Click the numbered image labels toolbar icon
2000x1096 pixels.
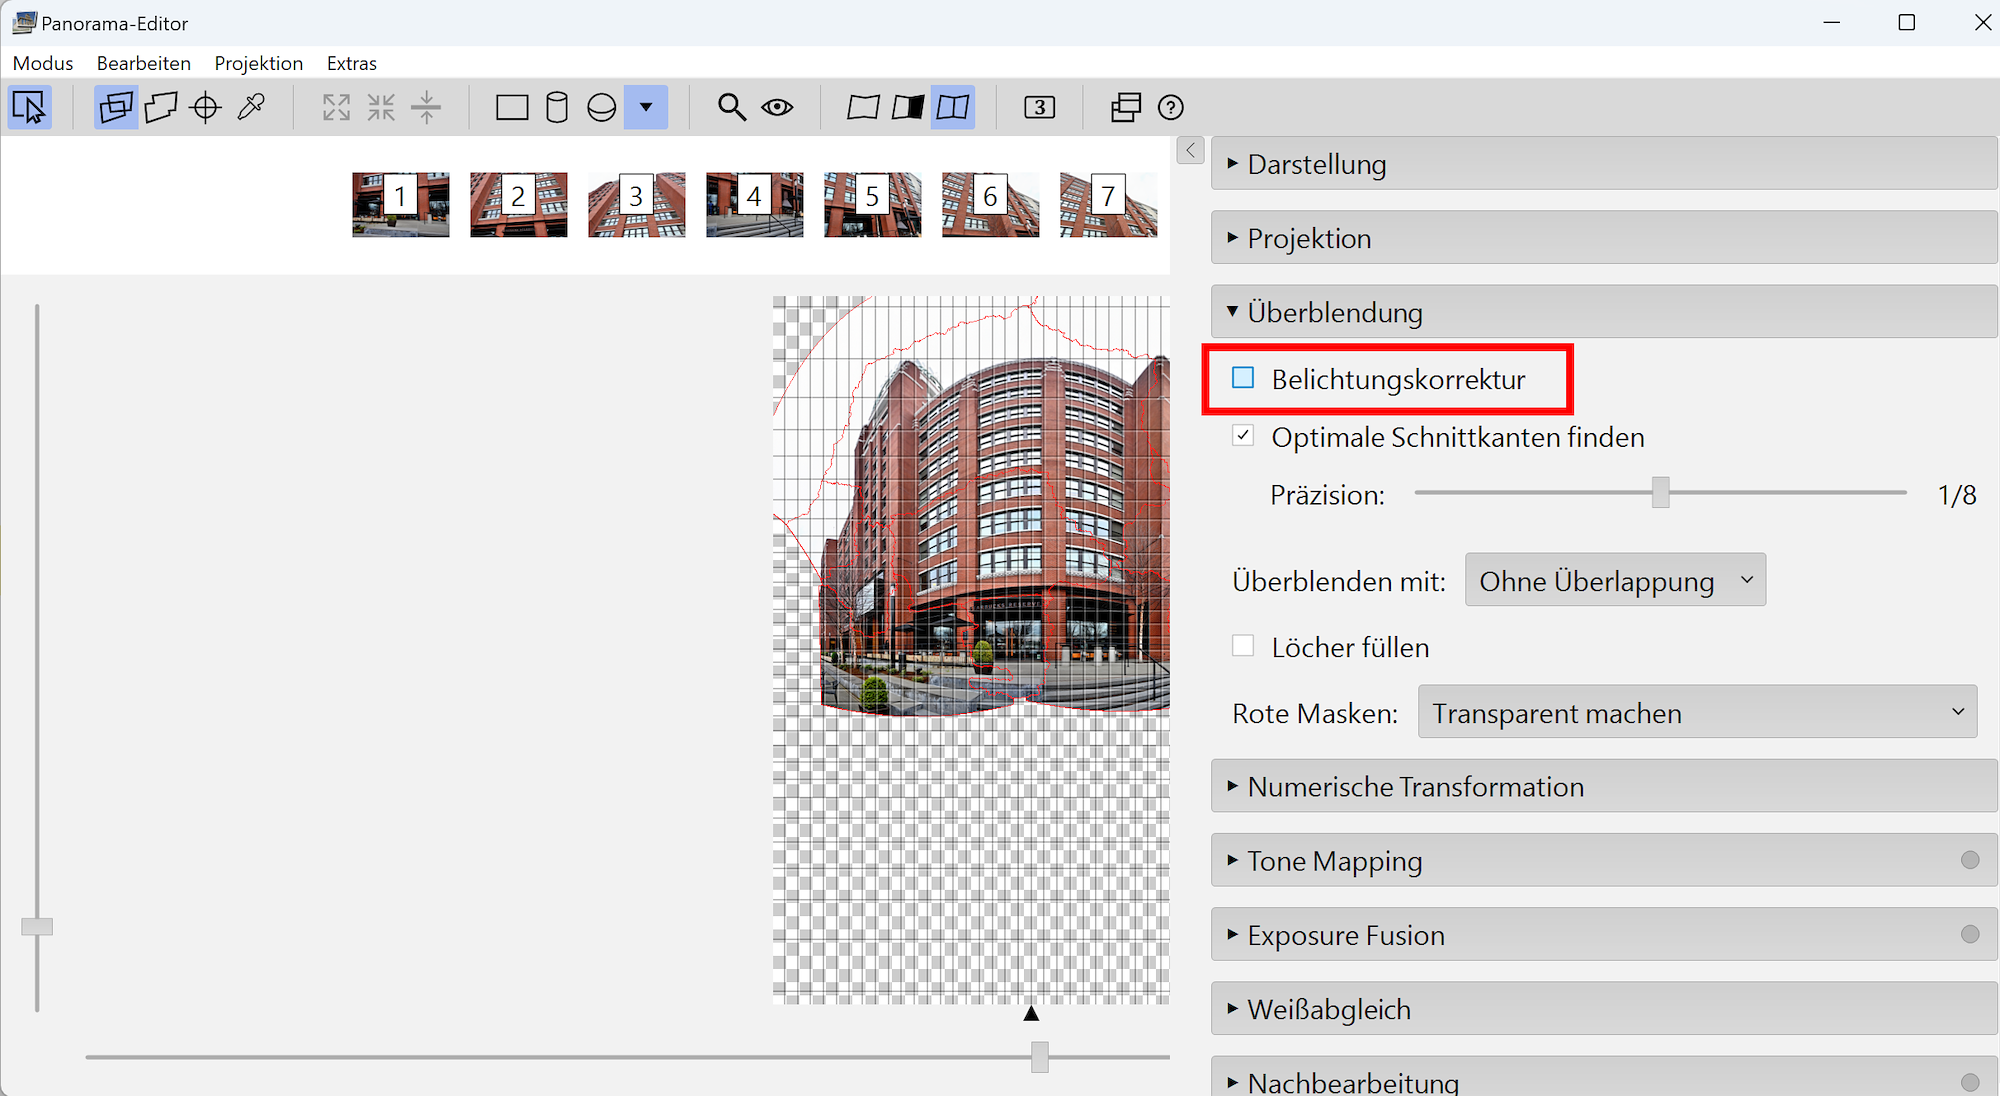point(1039,107)
